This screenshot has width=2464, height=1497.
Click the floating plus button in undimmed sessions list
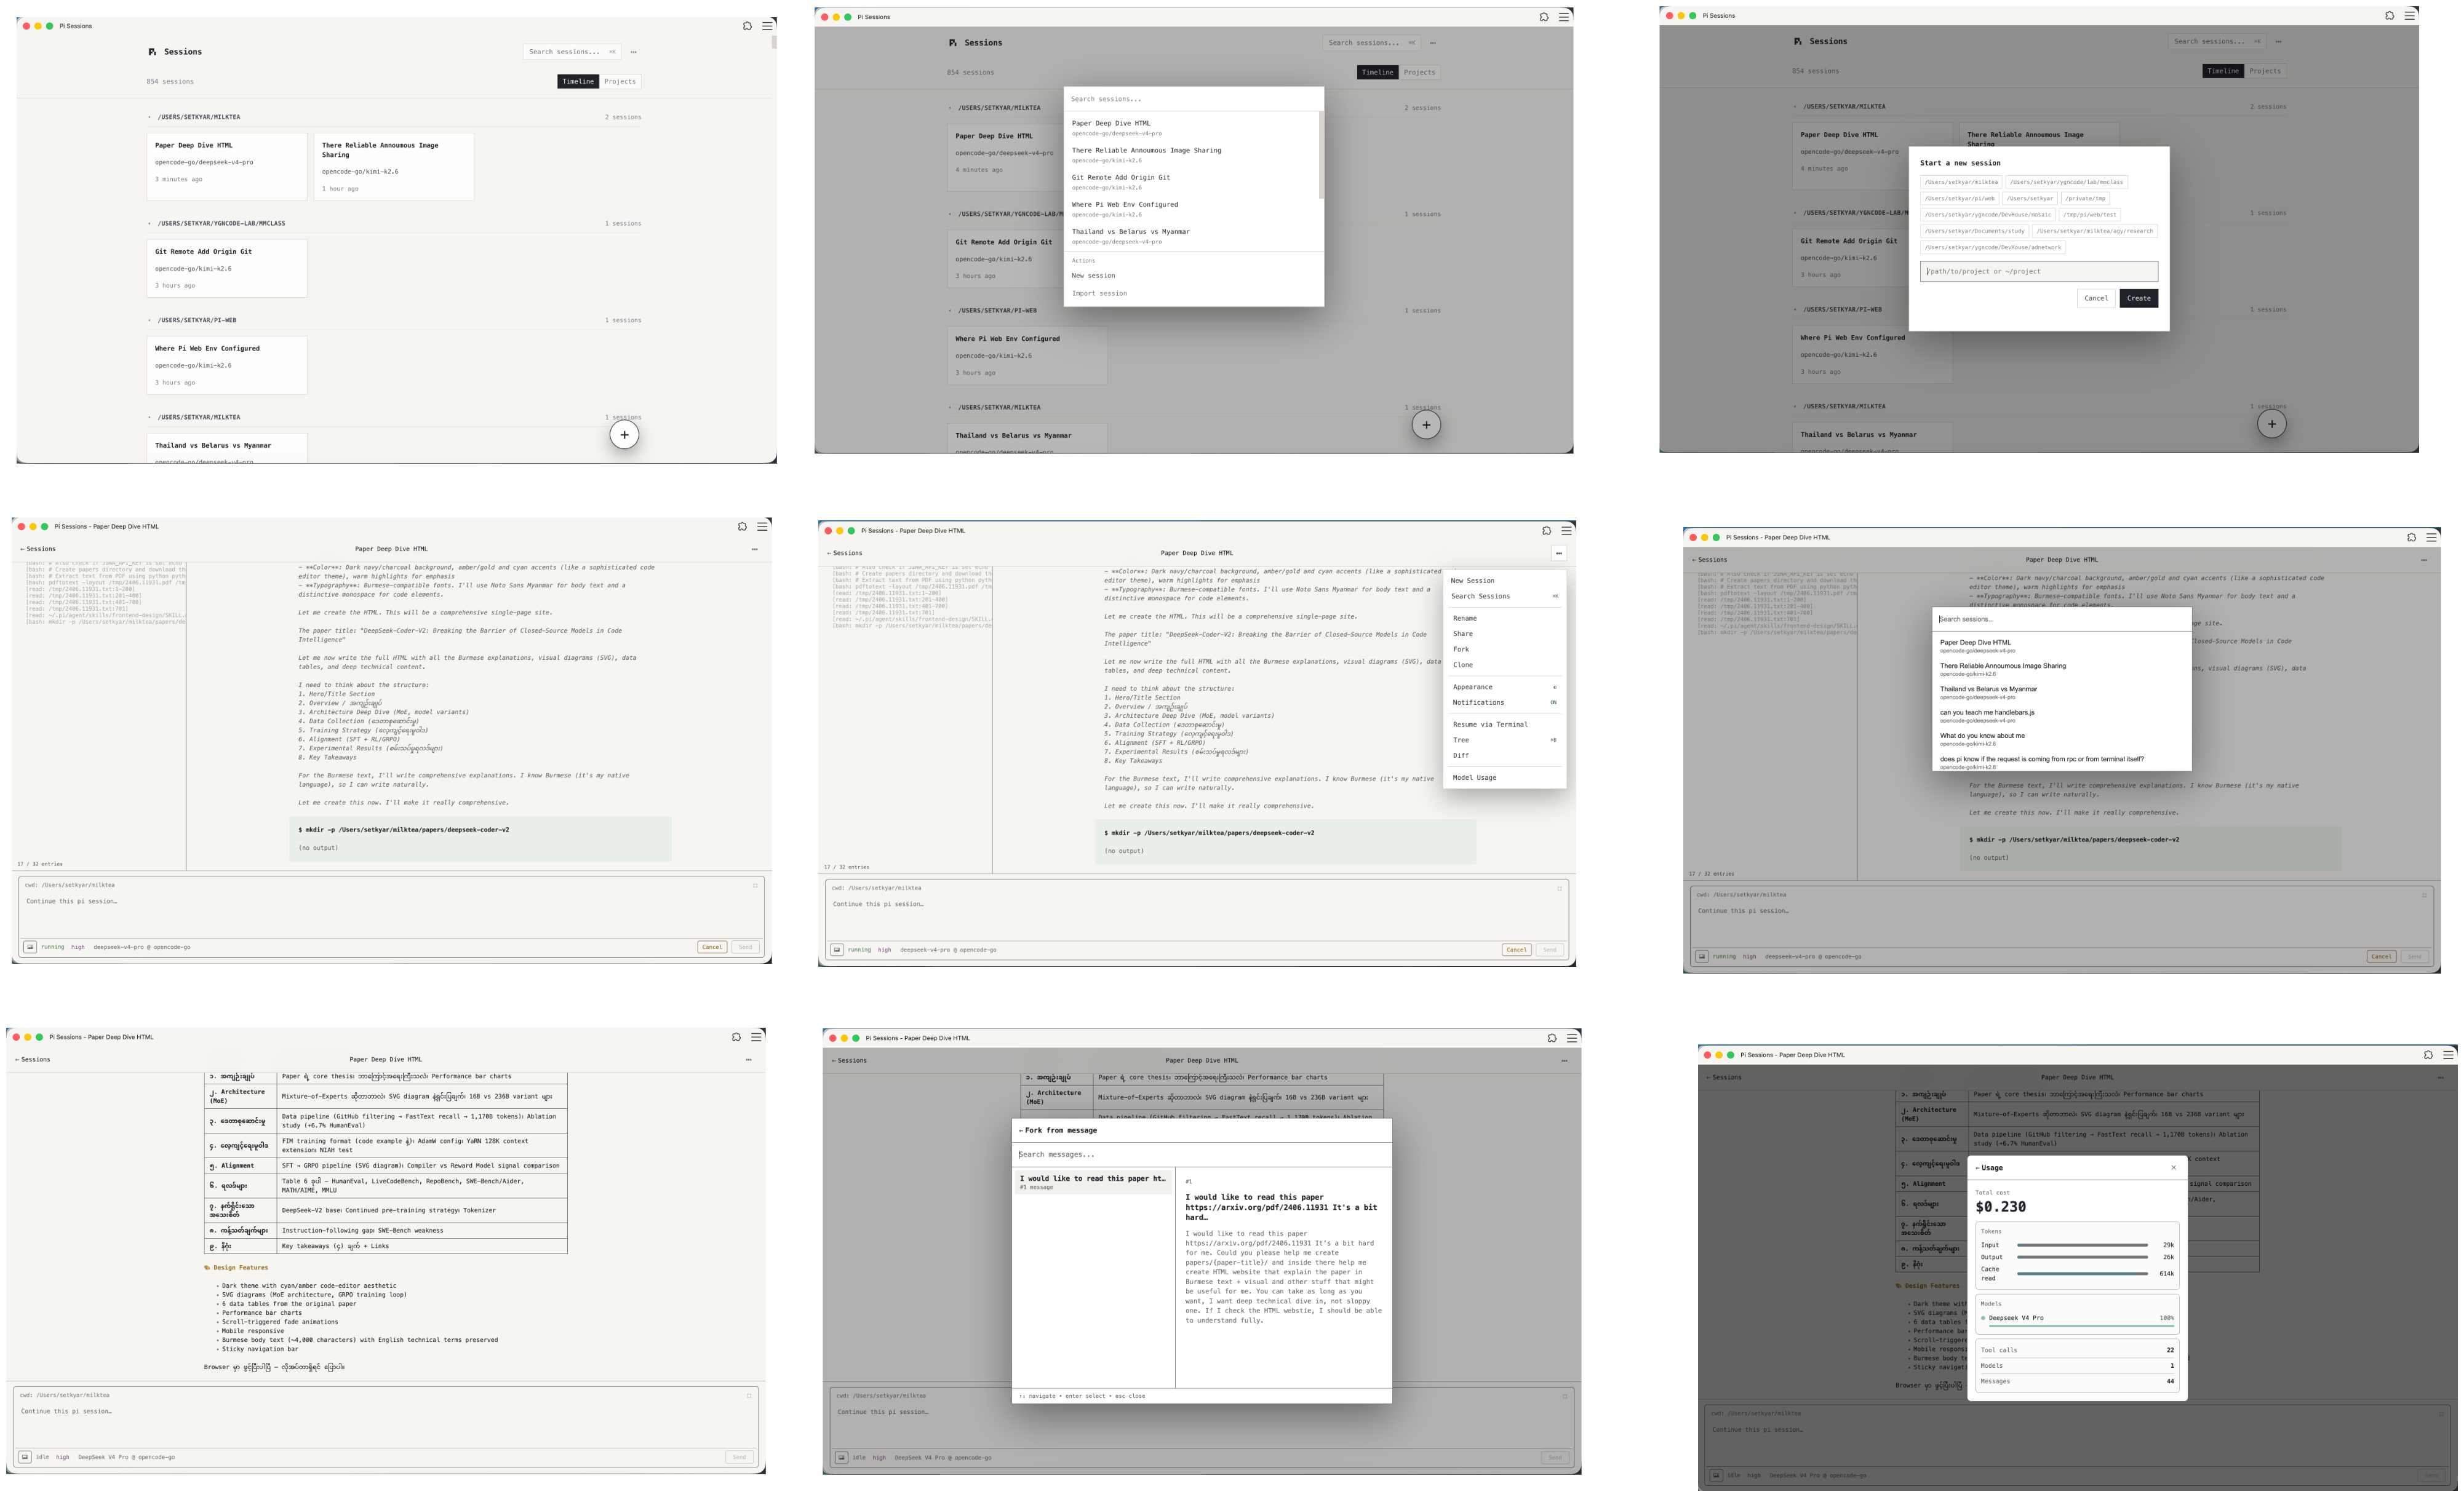[x=624, y=434]
